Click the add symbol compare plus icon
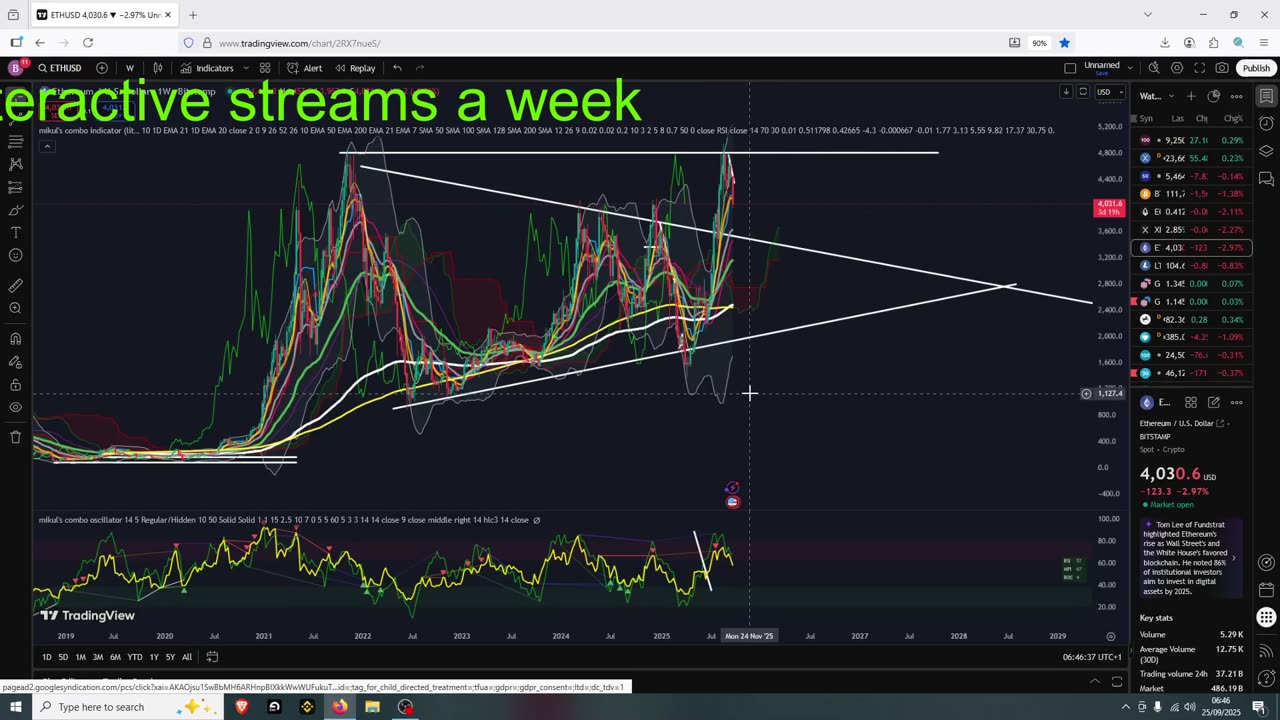The height and width of the screenshot is (720, 1280). coord(102,68)
